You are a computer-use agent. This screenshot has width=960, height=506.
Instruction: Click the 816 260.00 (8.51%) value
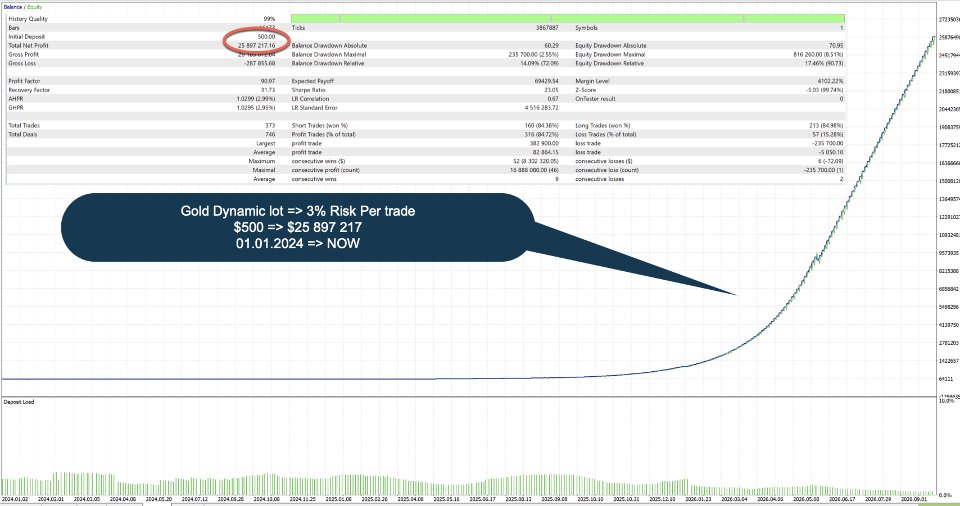click(818, 55)
